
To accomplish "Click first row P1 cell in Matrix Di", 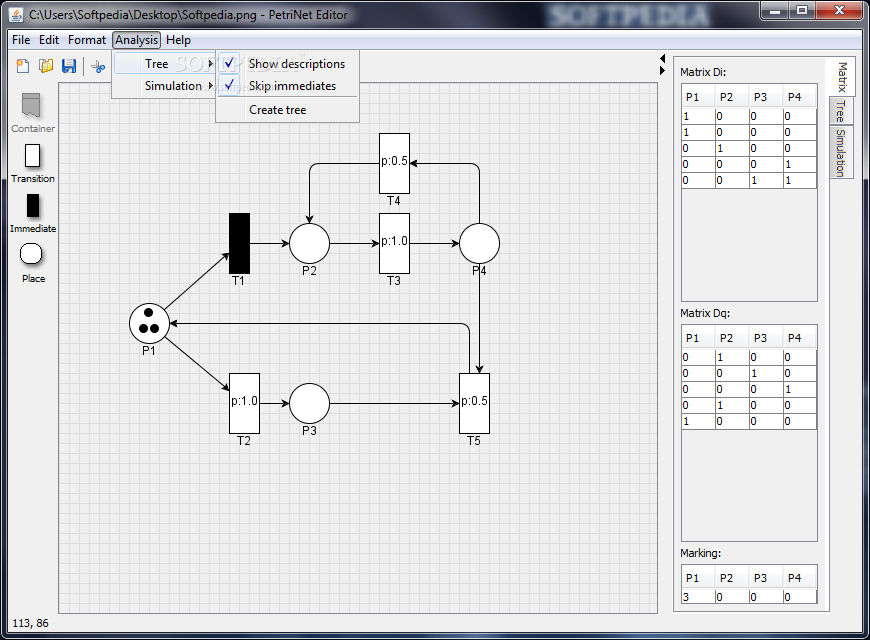I will pos(699,116).
